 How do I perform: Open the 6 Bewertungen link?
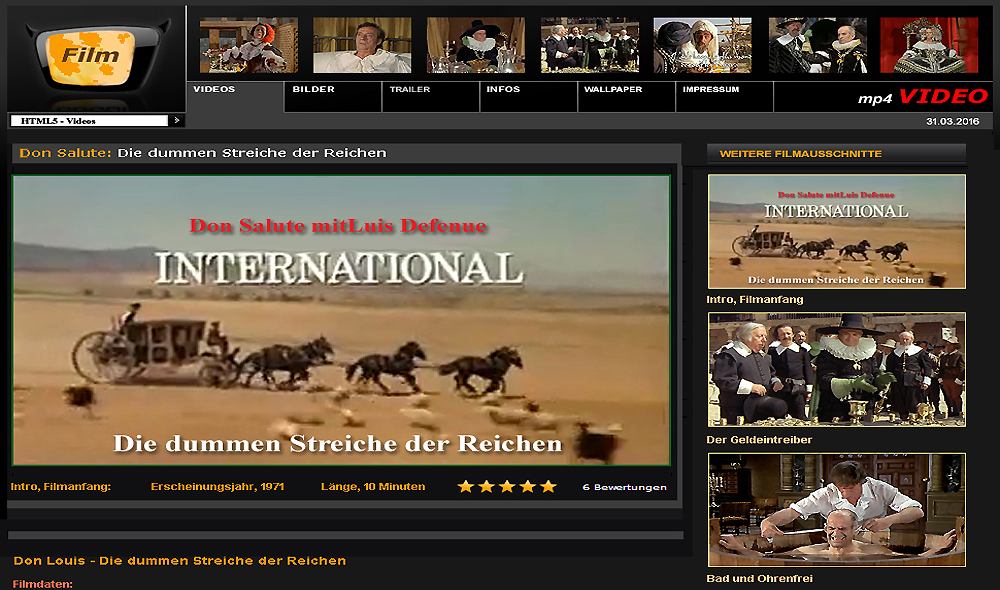click(624, 488)
